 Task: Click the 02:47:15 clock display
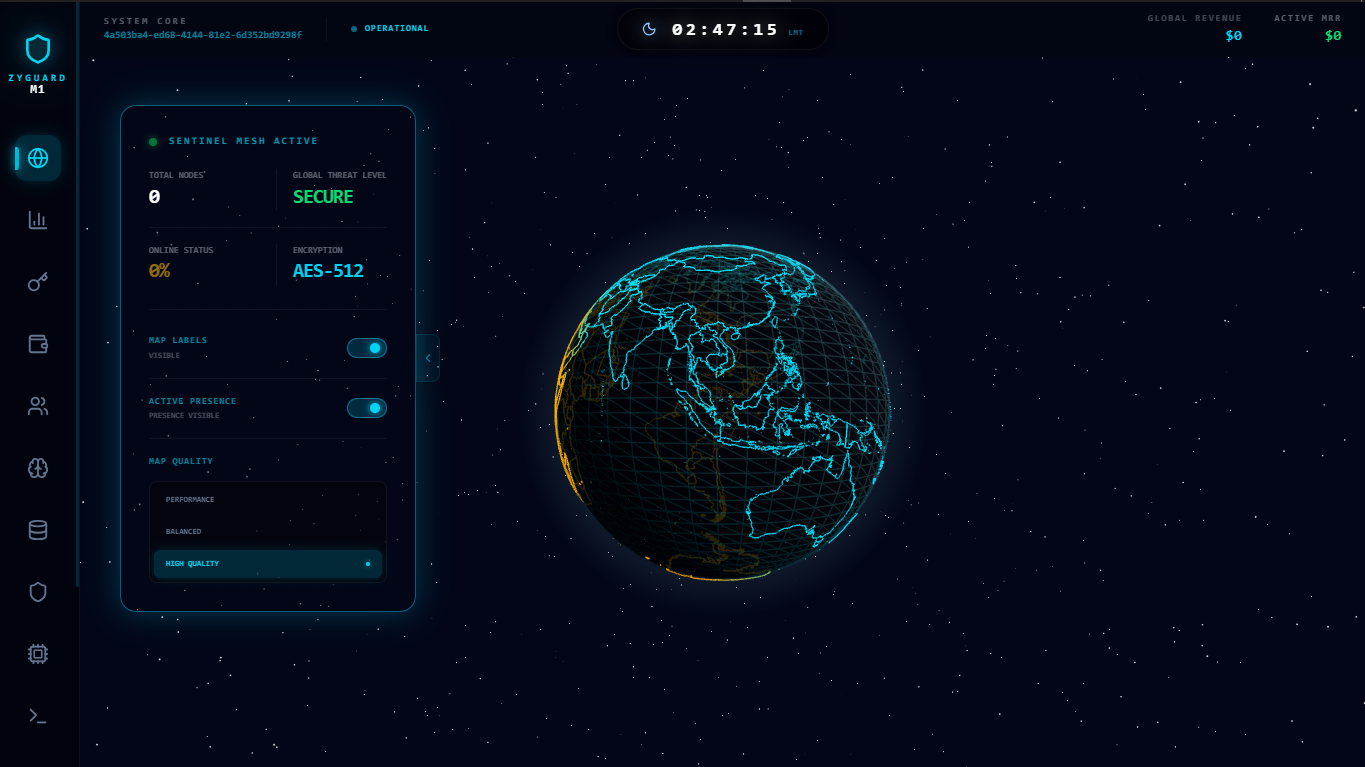tap(725, 29)
